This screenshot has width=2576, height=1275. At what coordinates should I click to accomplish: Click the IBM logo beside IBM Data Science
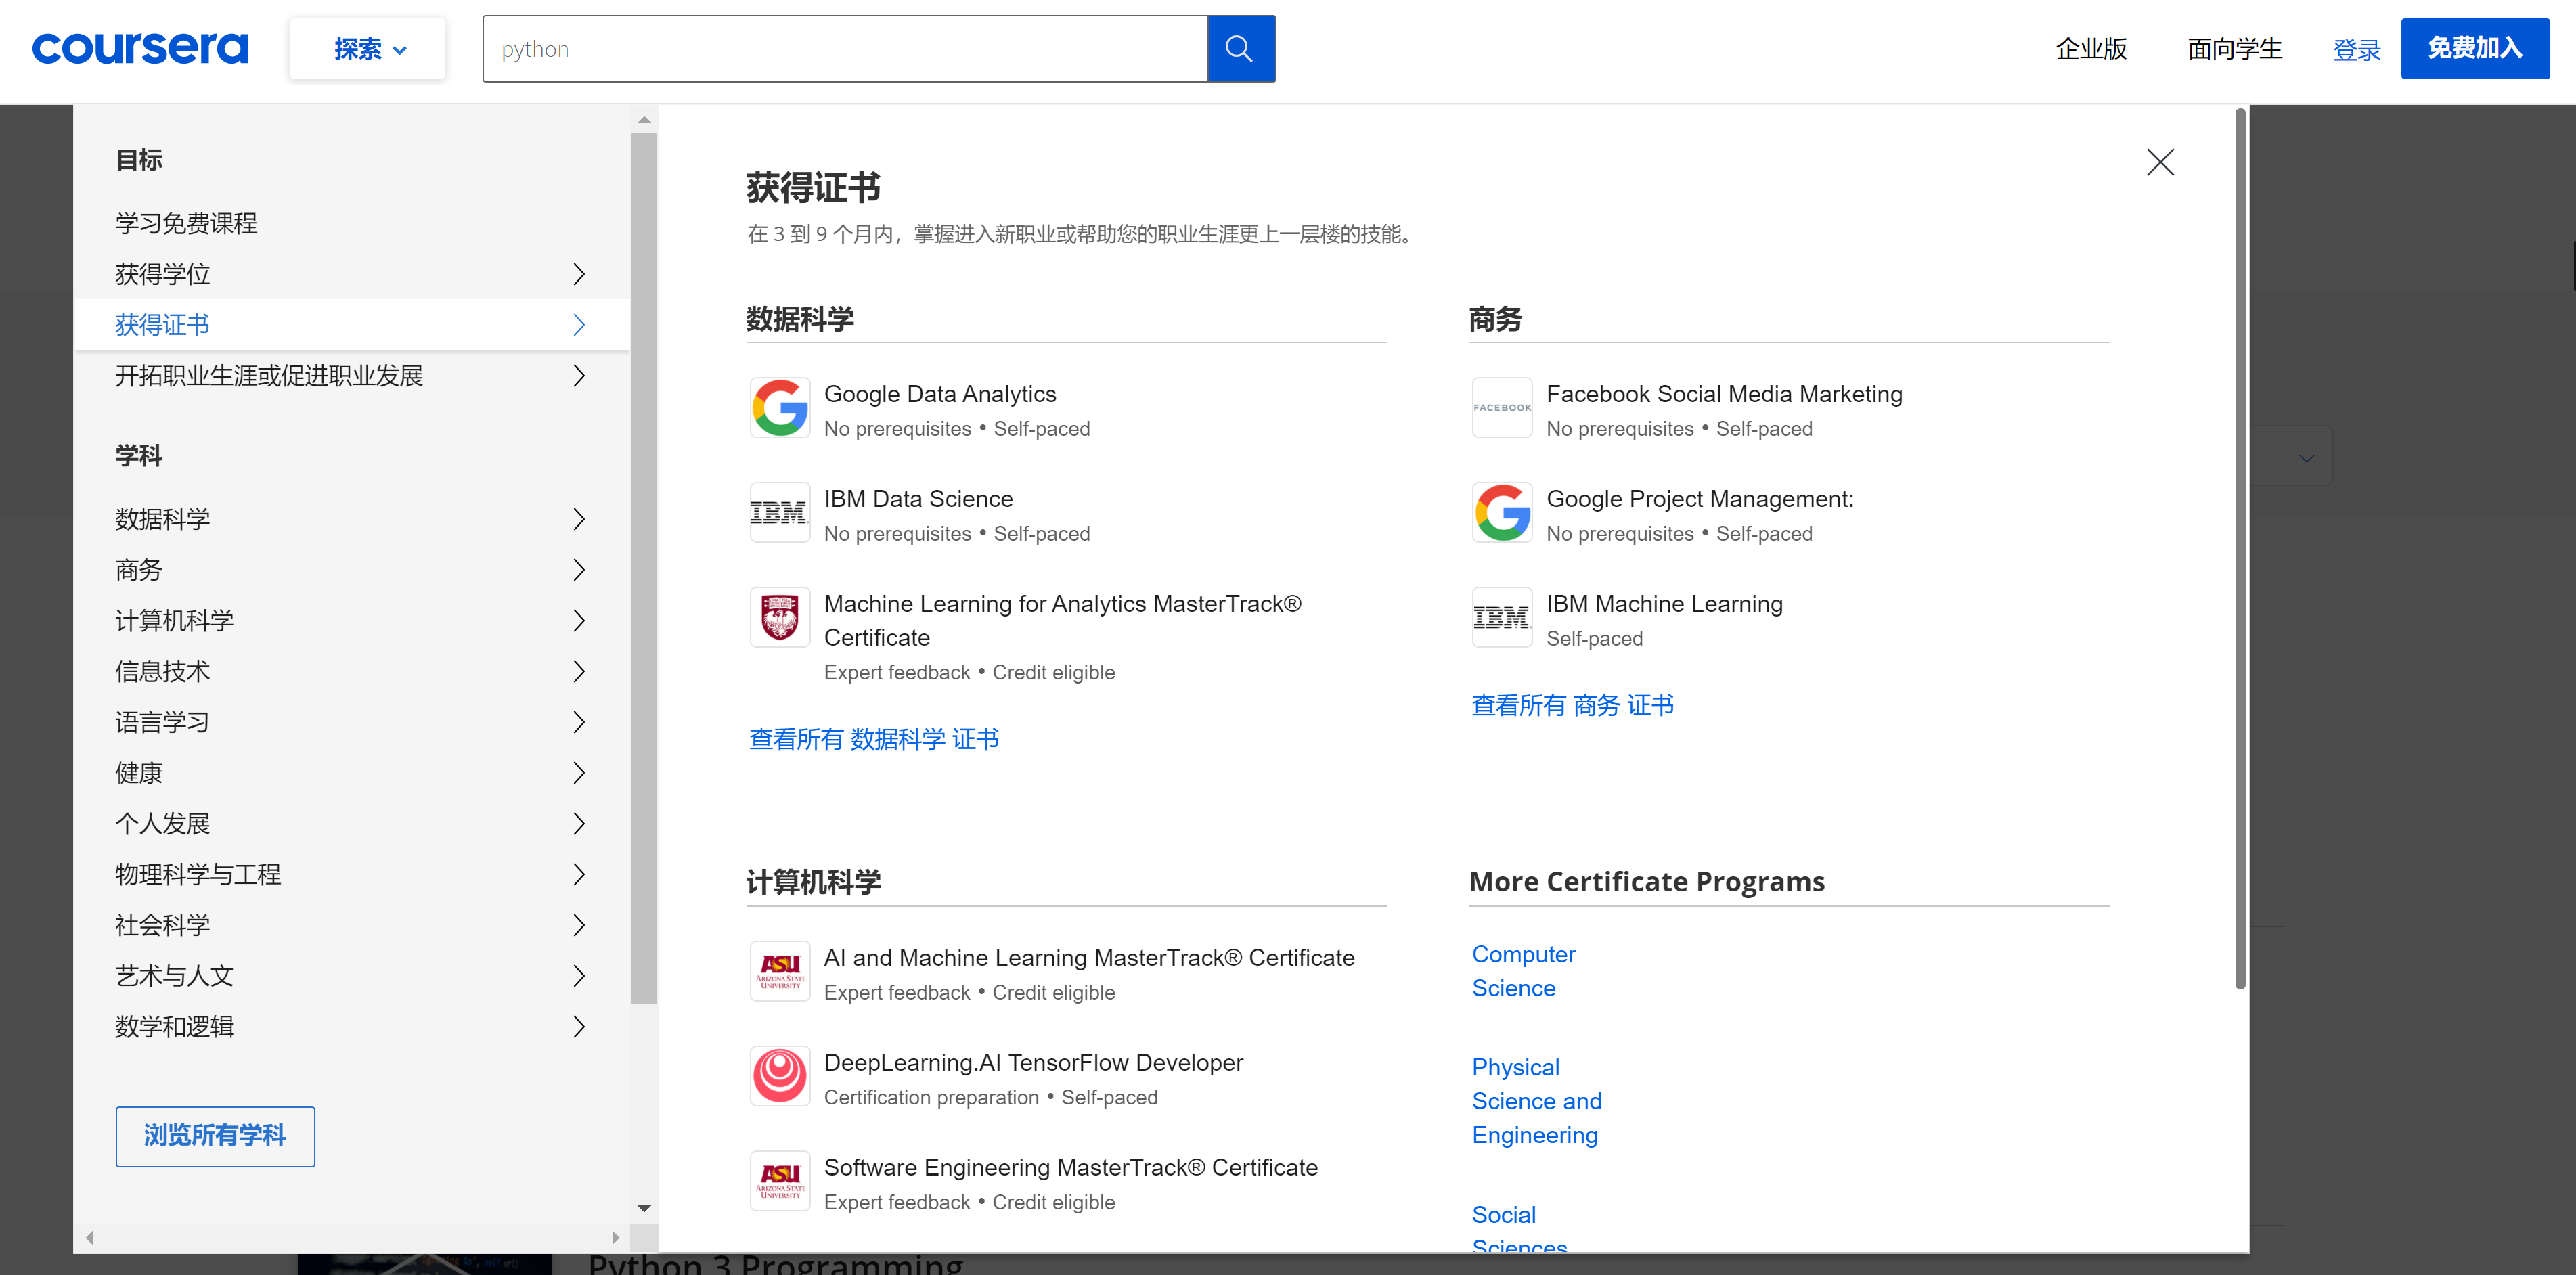[779, 513]
